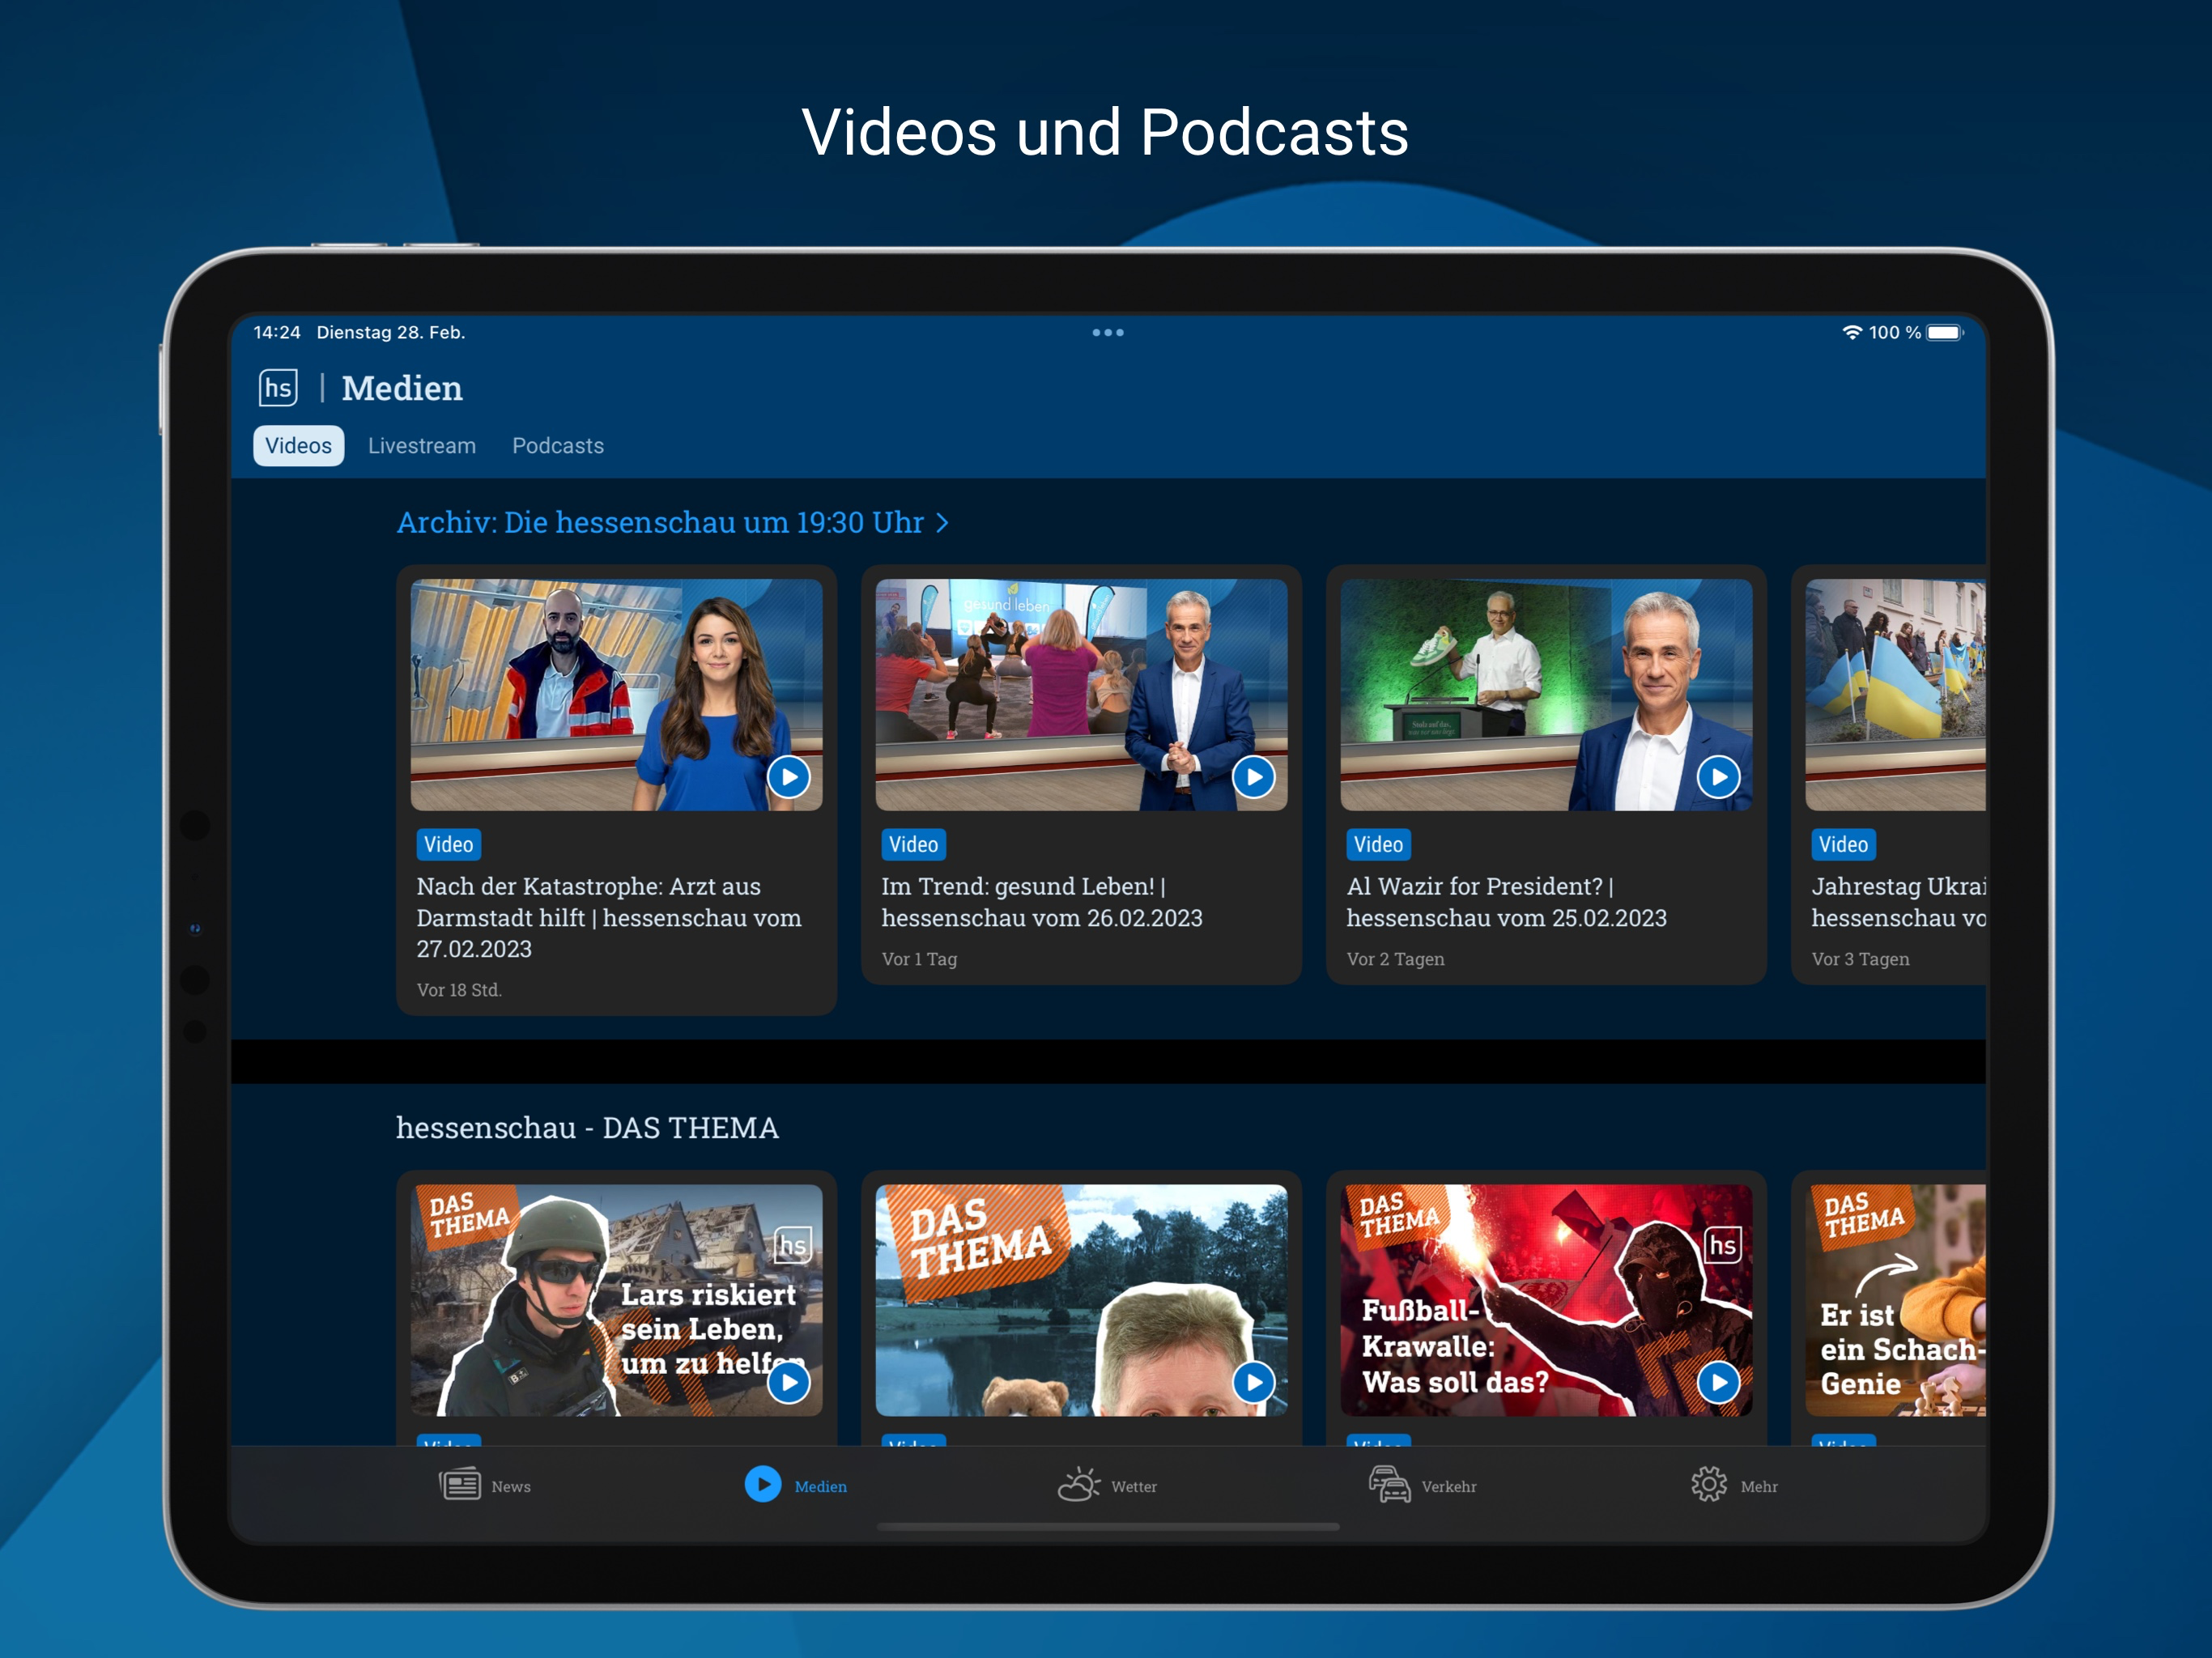
Task: Switch to the Podcasts tab
Action: 558,446
